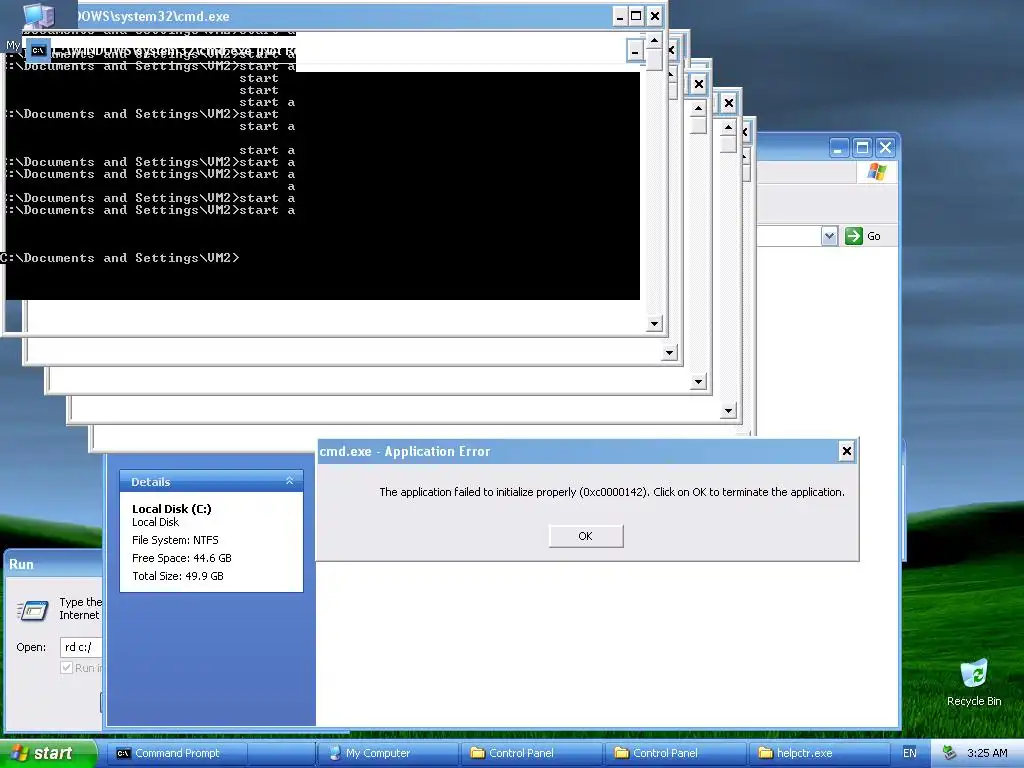Close the front cmd.exe window

coord(655,16)
